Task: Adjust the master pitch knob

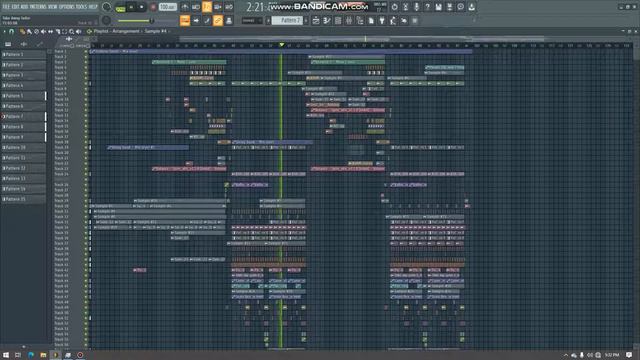Action: (x=107, y=20)
